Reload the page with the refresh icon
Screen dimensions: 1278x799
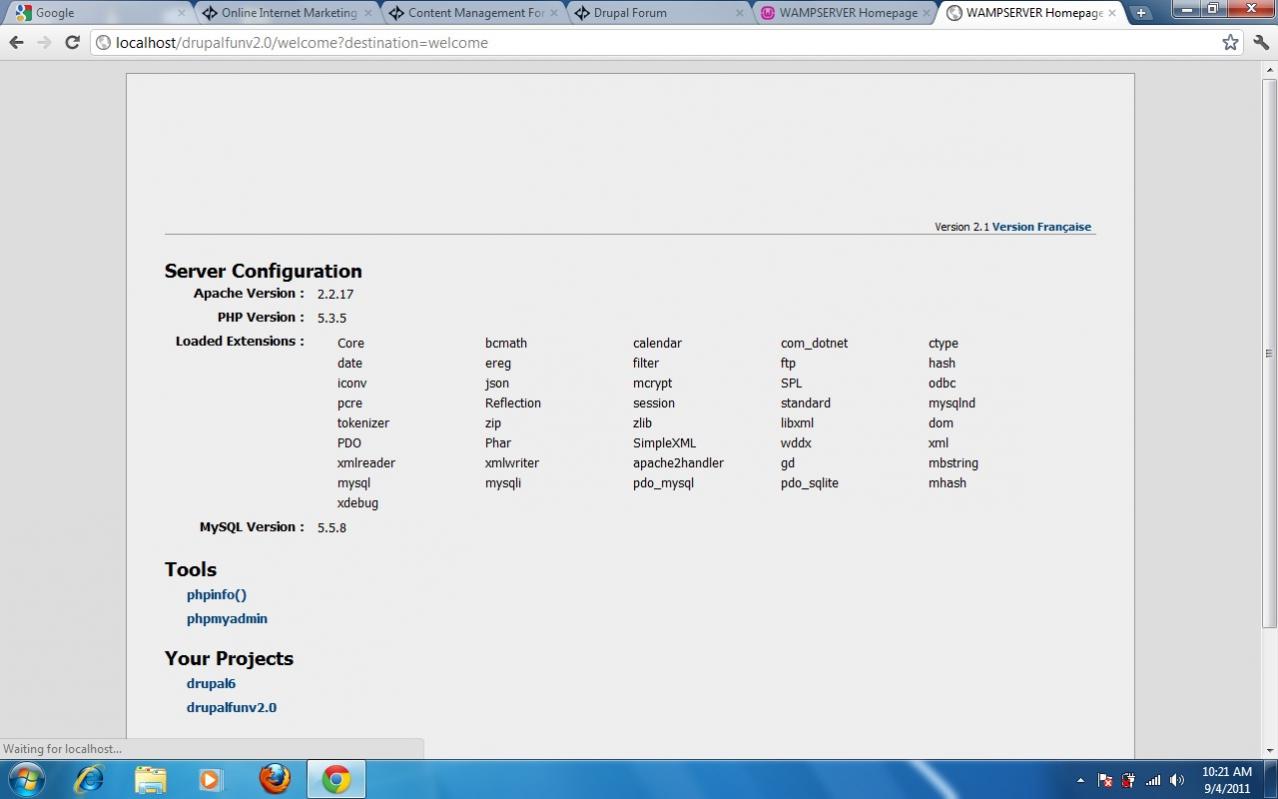(72, 42)
